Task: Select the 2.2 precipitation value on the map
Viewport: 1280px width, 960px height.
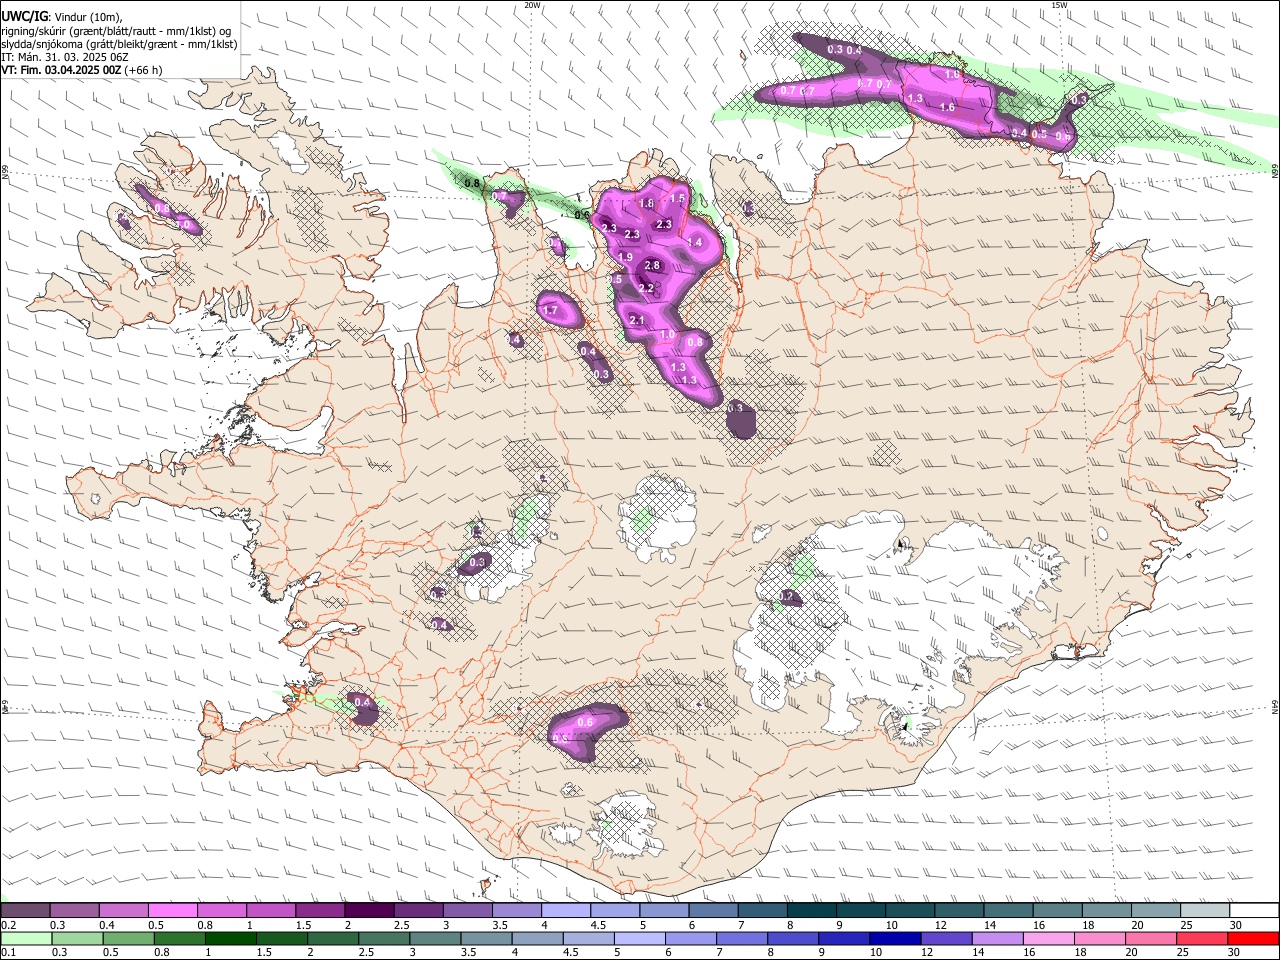Action: tap(646, 289)
